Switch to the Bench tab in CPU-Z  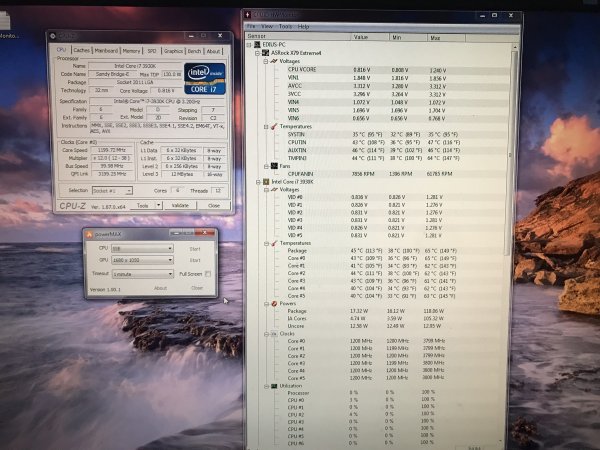(194, 51)
